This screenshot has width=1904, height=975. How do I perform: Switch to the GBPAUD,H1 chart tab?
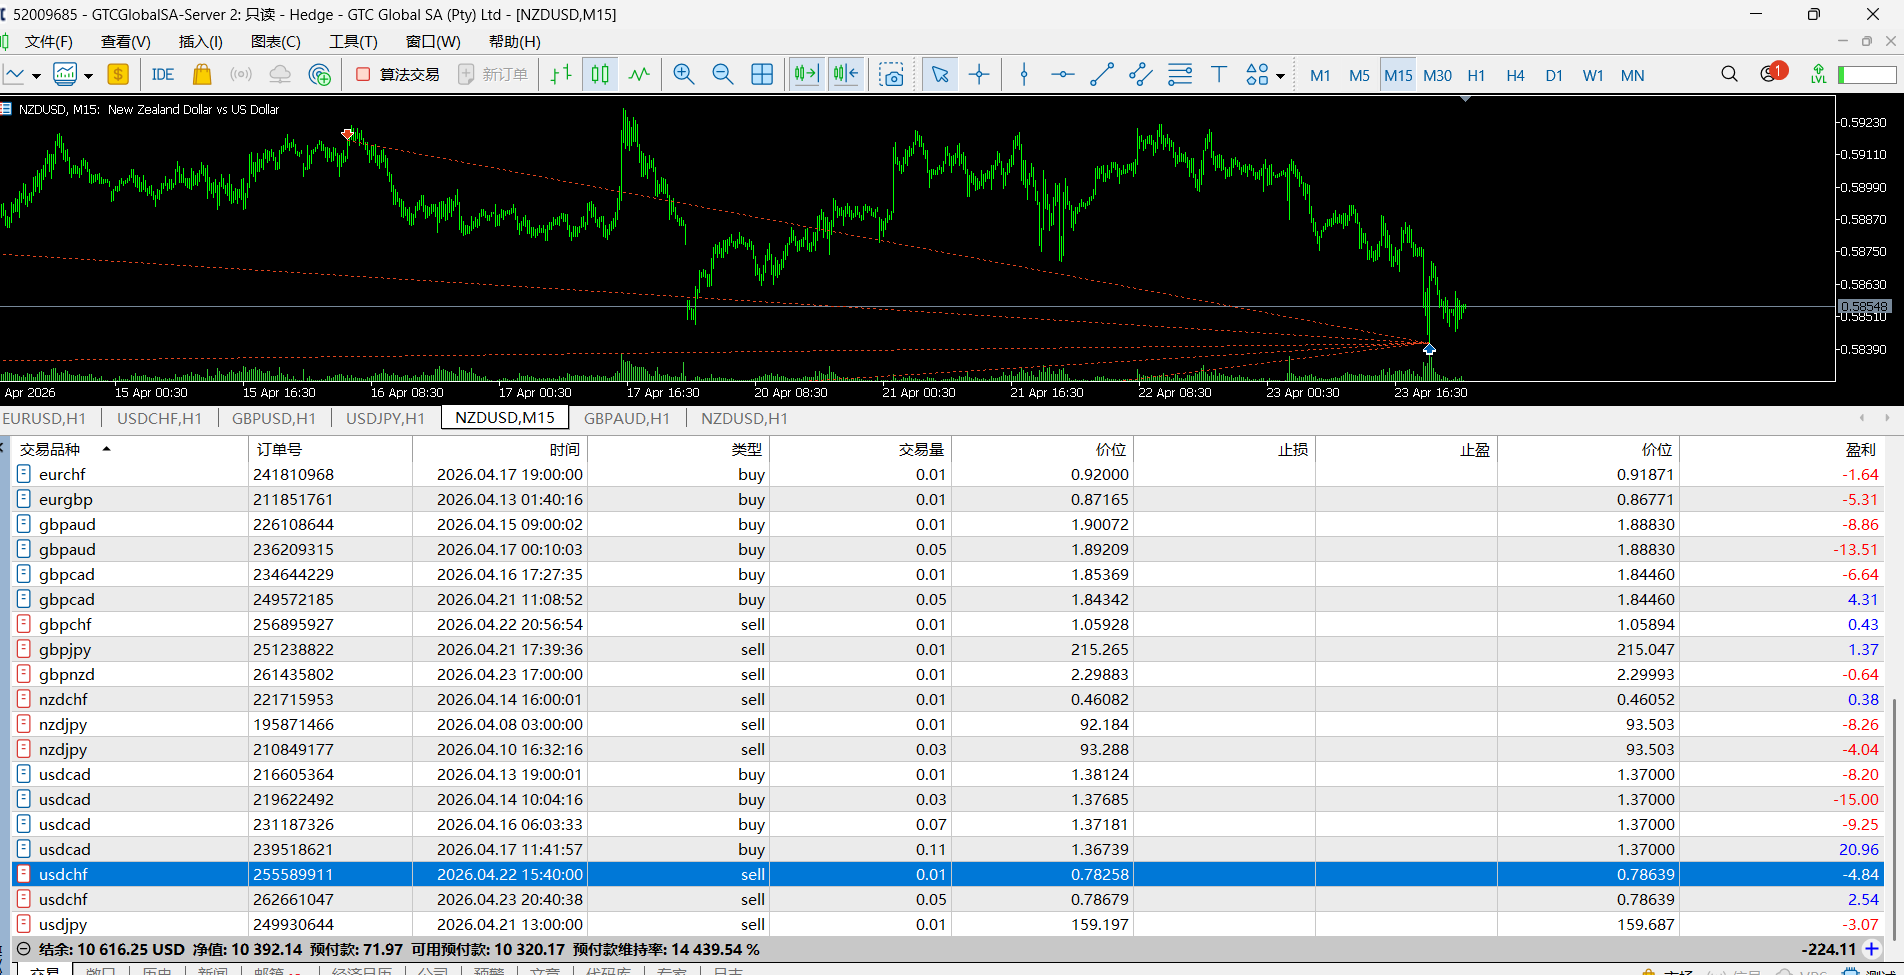click(626, 418)
